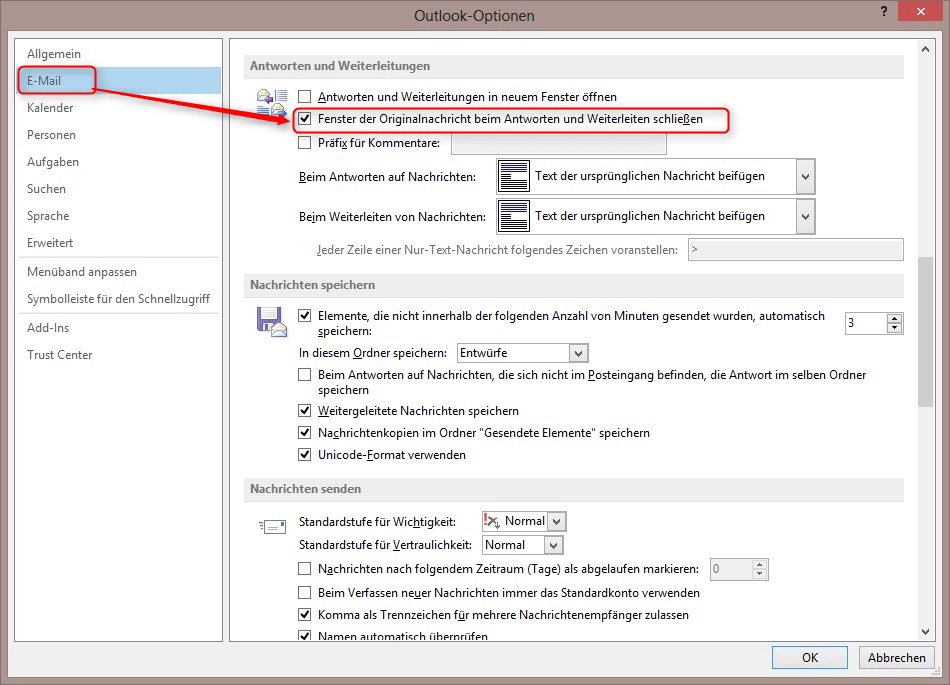Click the save messages floppy disk icon

tap(271, 322)
